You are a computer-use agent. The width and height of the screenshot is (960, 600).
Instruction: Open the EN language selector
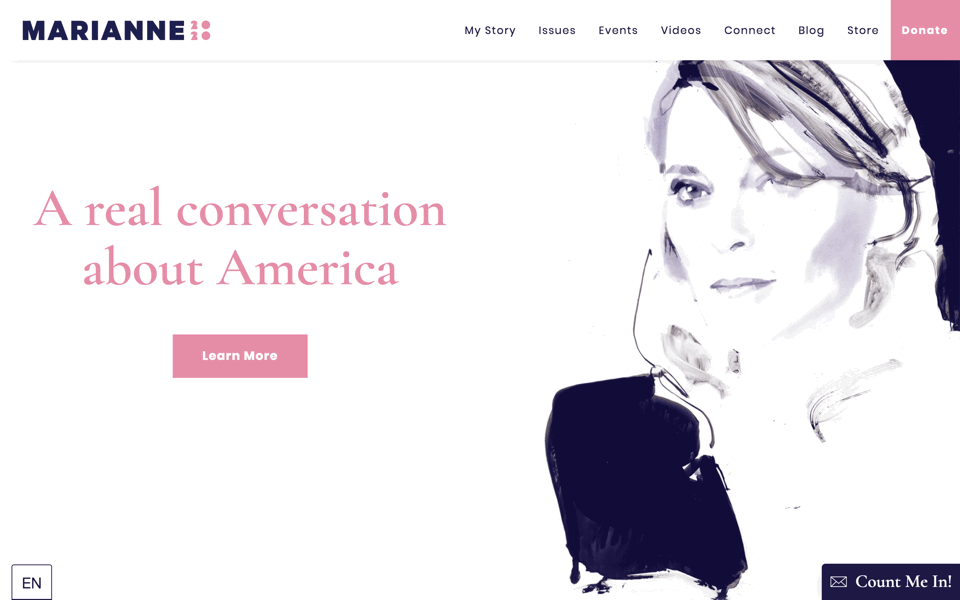click(32, 582)
